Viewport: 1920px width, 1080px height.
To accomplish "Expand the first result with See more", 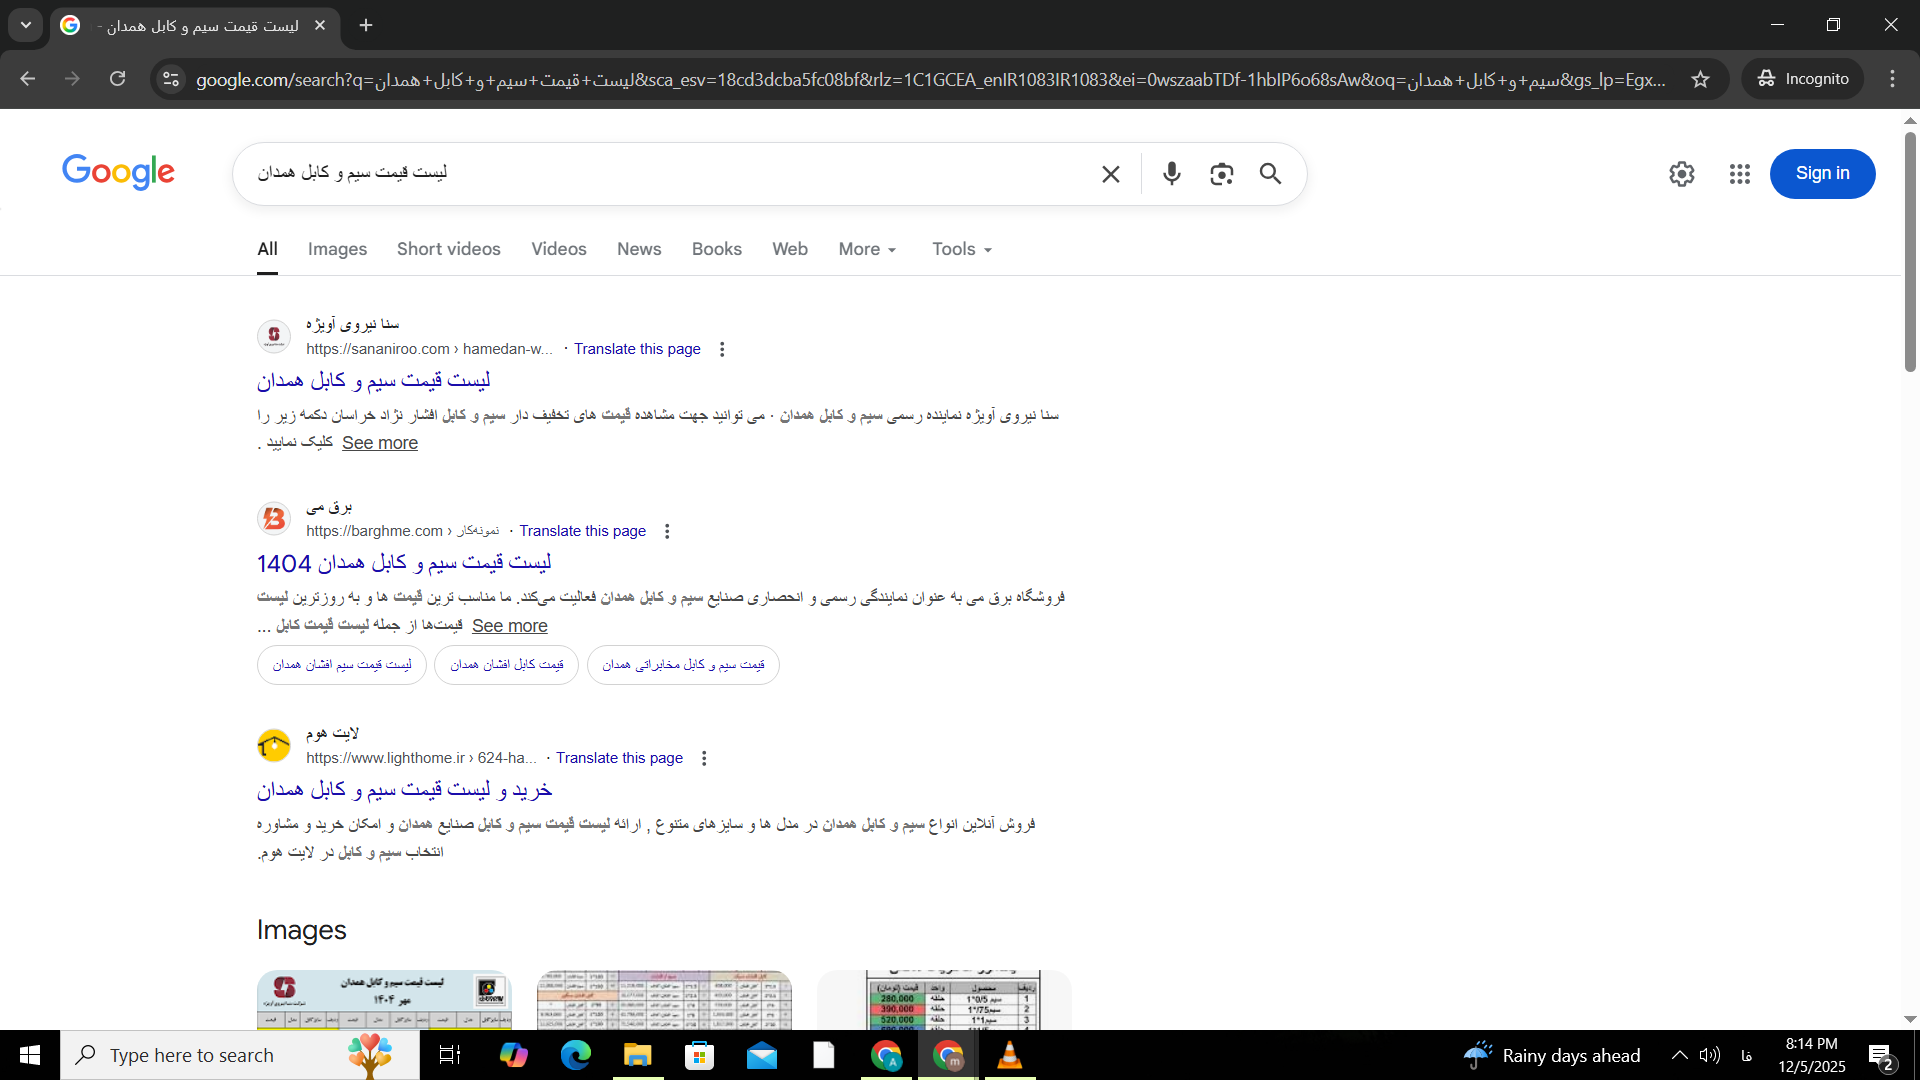I will 379,443.
